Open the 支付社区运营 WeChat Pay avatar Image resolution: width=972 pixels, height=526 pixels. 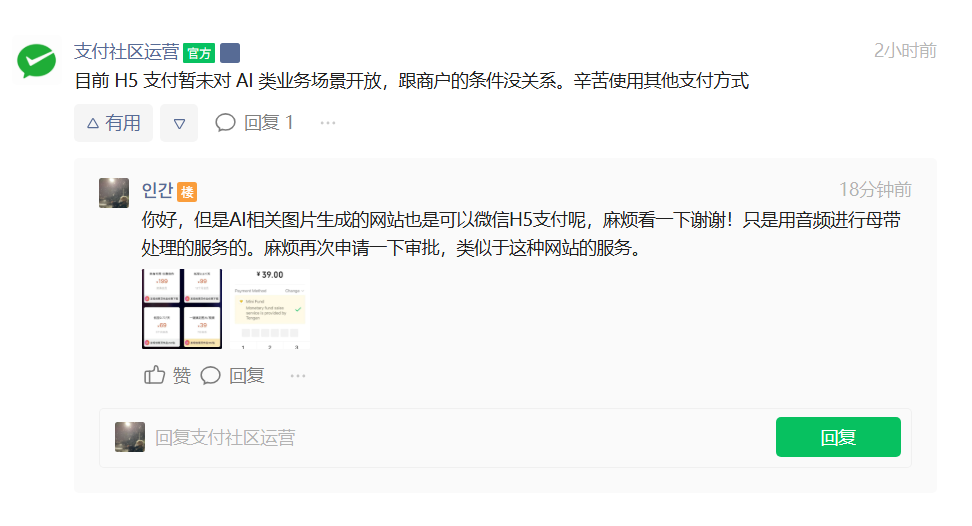[x=36, y=61]
